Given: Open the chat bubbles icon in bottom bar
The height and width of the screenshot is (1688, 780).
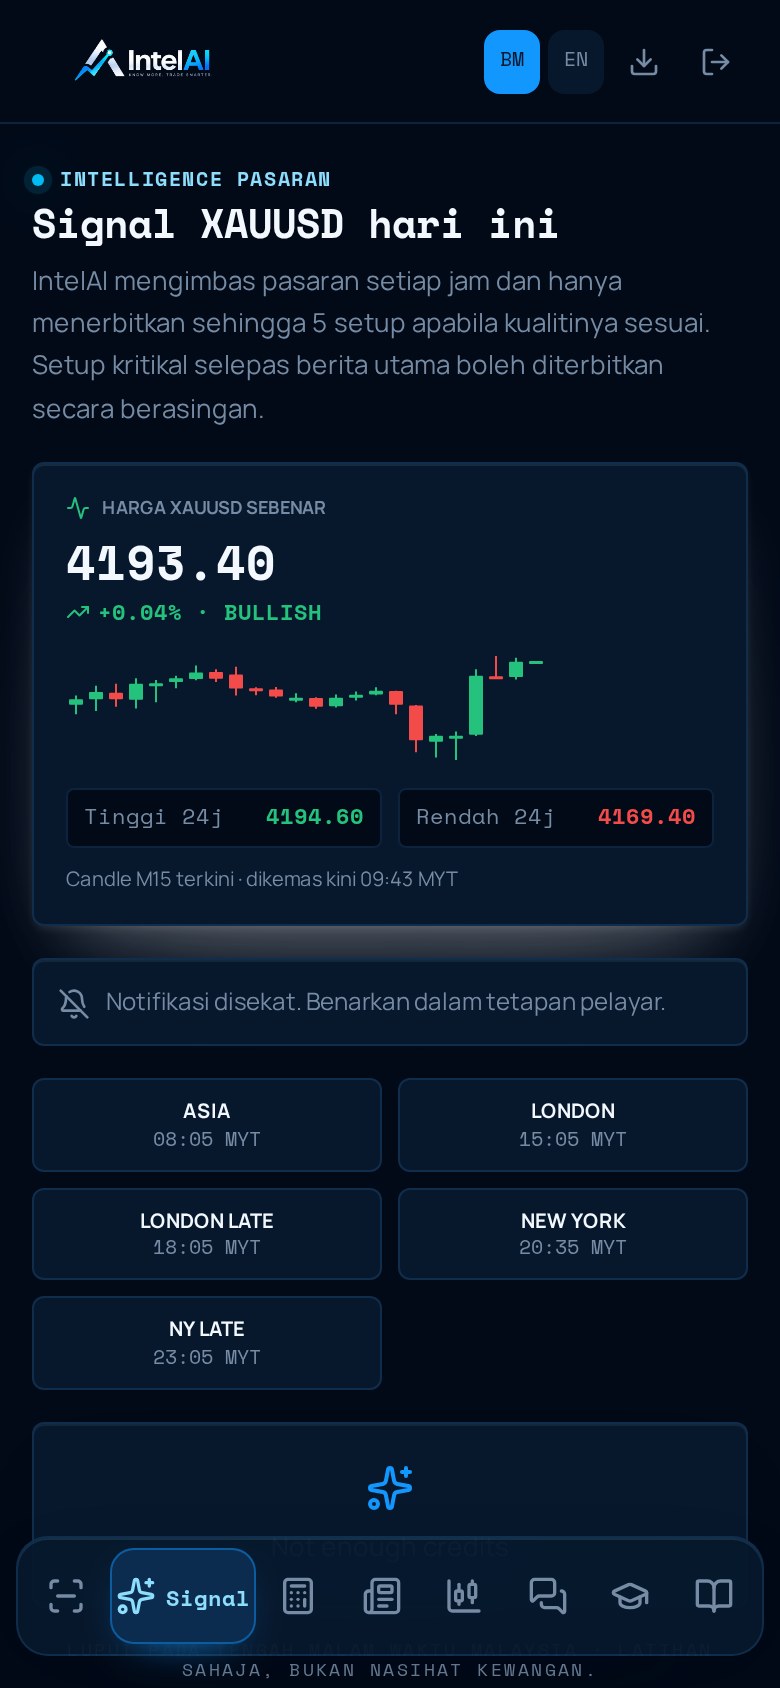Looking at the screenshot, I should [x=547, y=1596].
